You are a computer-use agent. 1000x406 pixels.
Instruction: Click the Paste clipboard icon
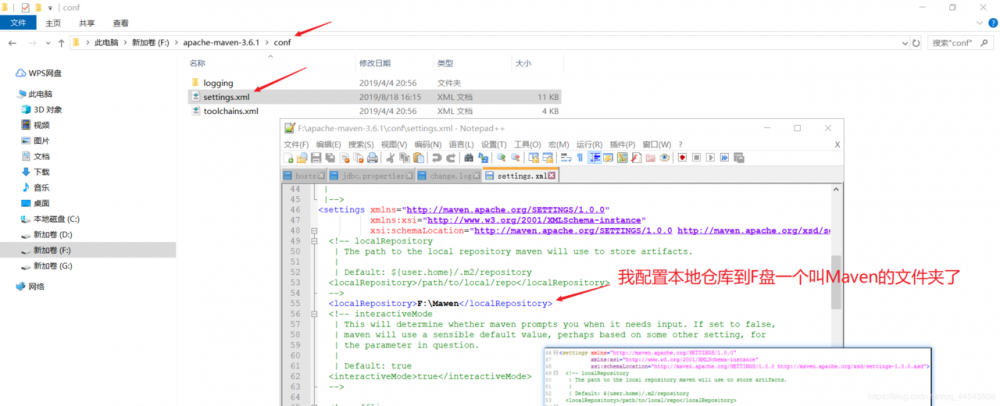pos(418,157)
